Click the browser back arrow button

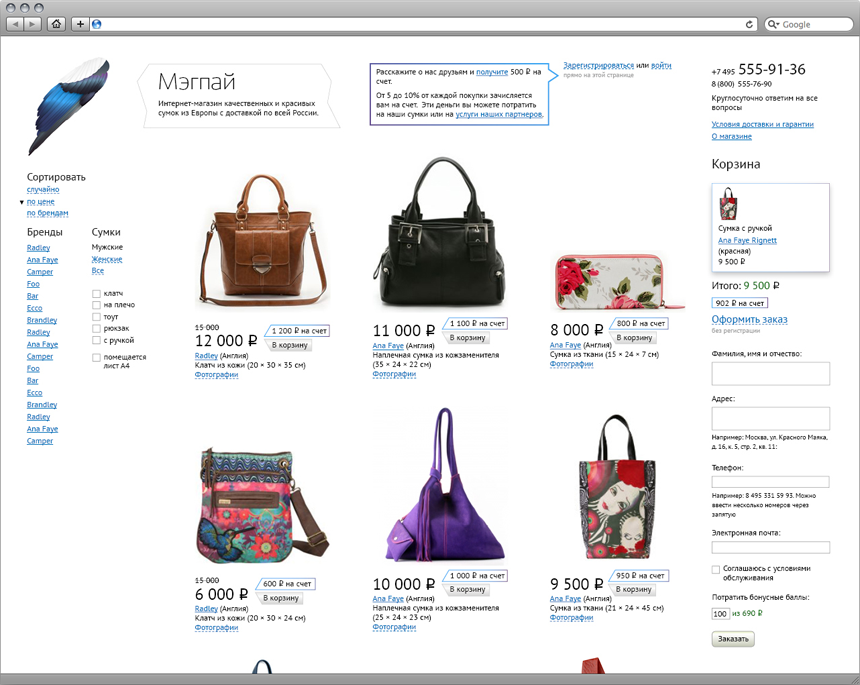tap(15, 24)
